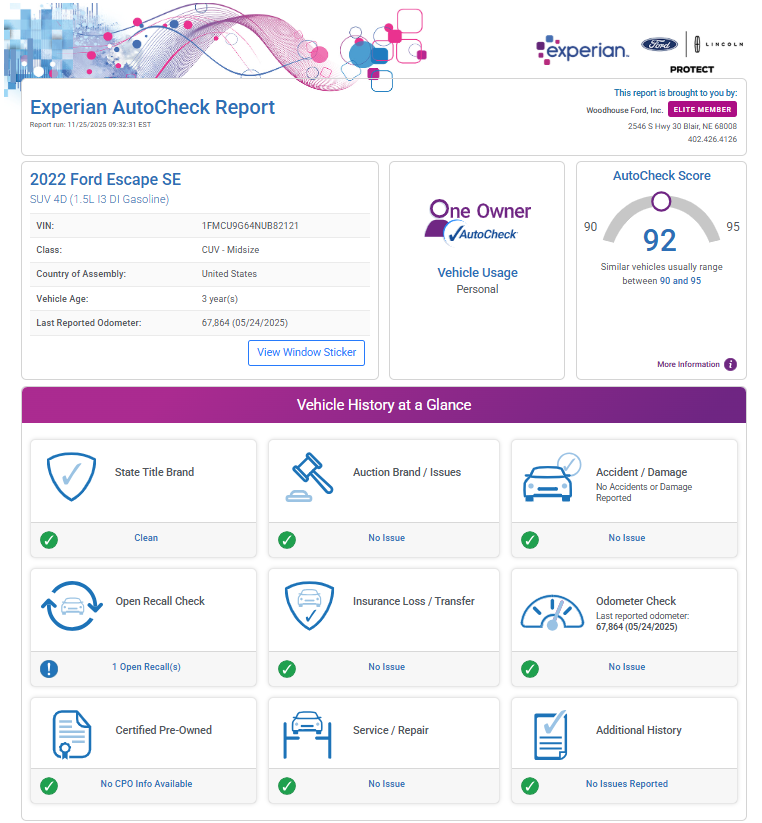Click the Certified Pre-Owned certificate icon

72,735
